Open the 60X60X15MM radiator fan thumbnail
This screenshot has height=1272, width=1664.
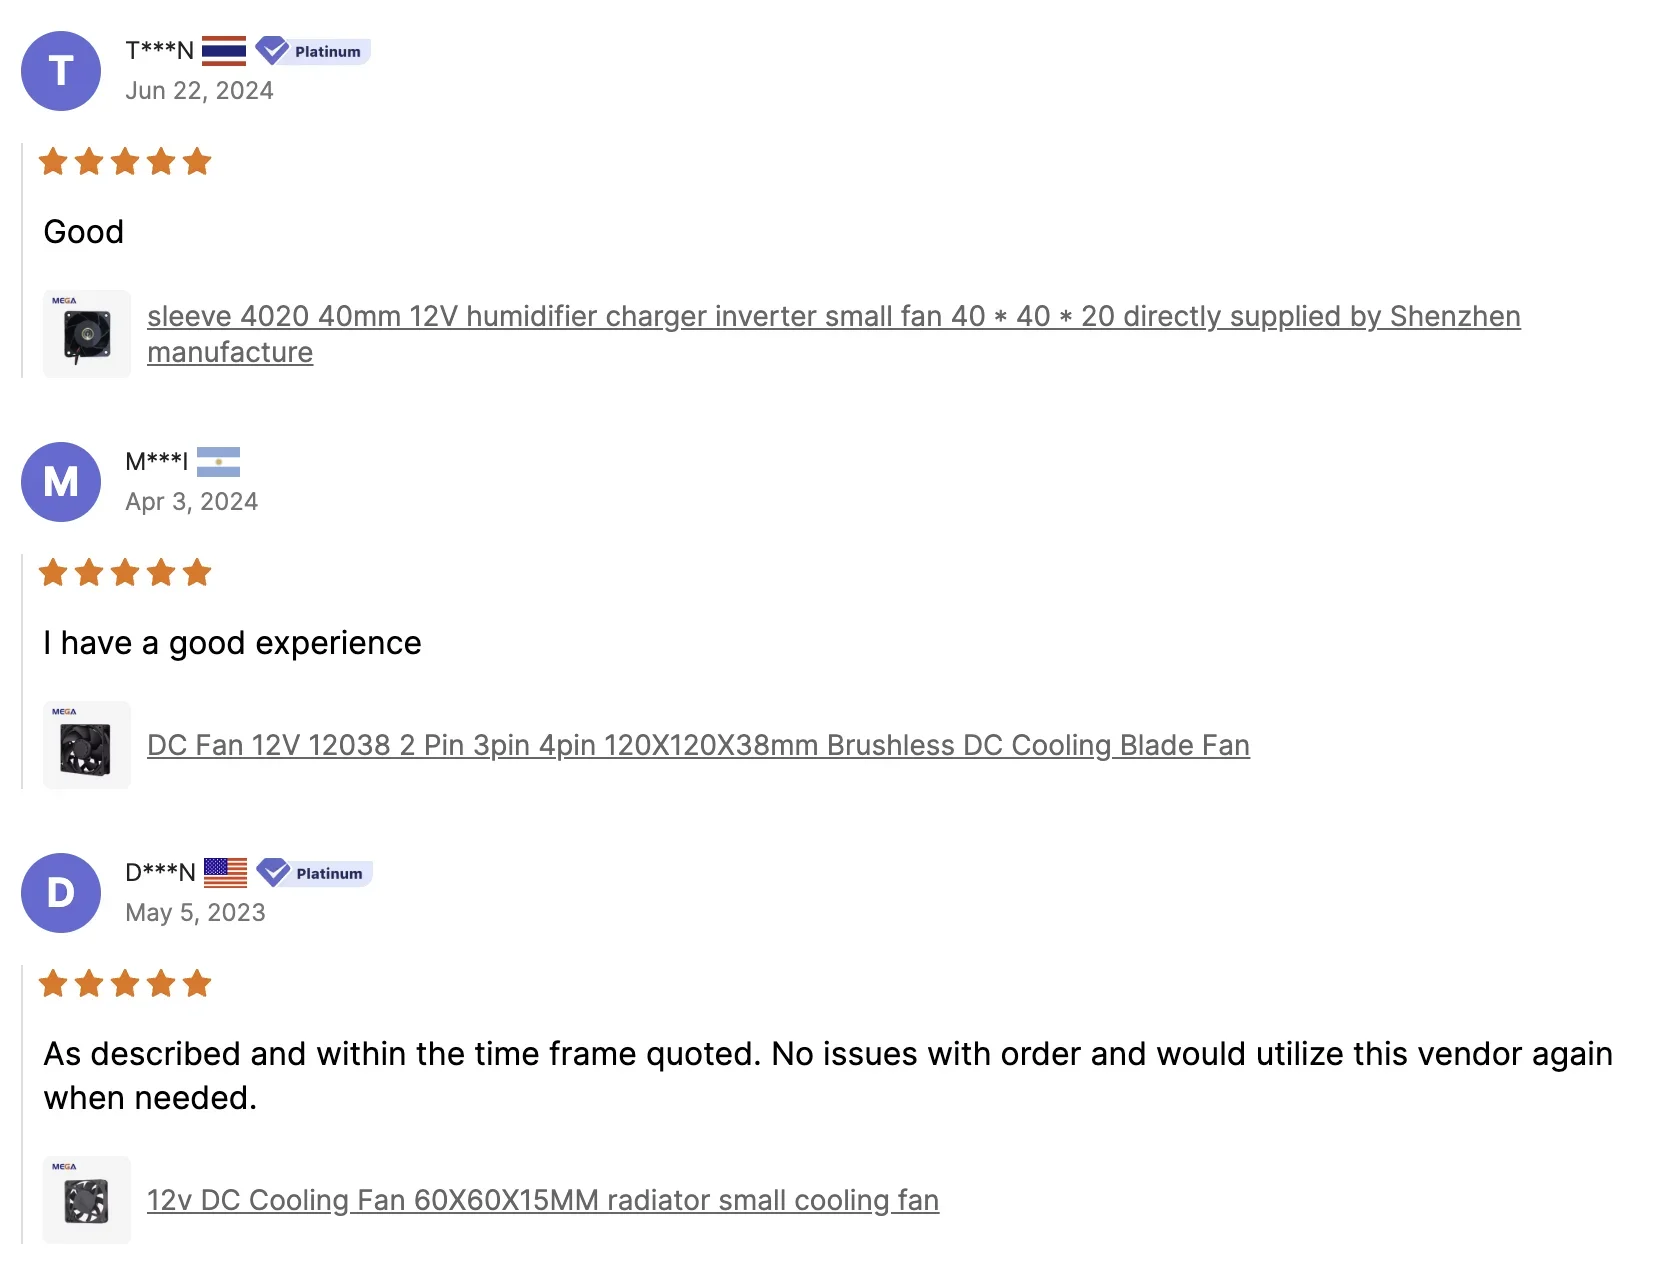click(x=87, y=1200)
